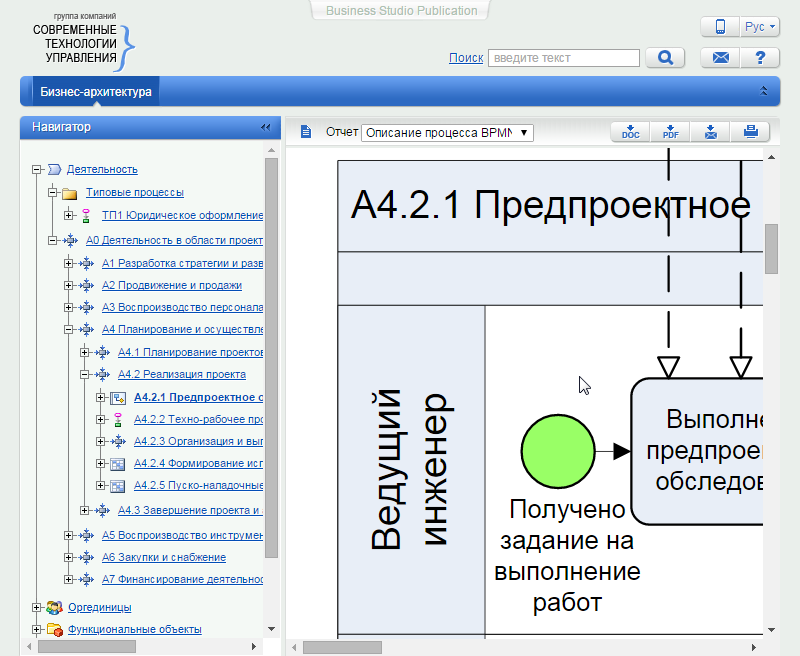Collapse the Navigator panel with double arrows

click(265, 127)
